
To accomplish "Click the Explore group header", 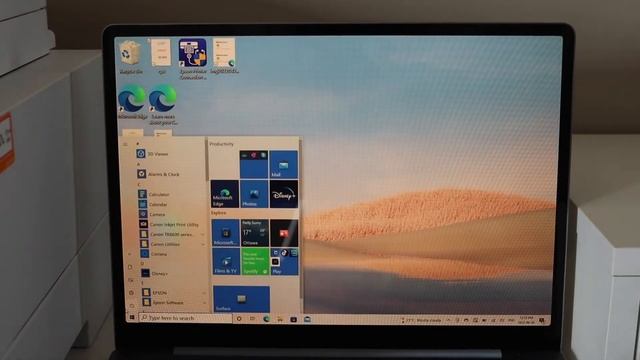I will point(218,213).
